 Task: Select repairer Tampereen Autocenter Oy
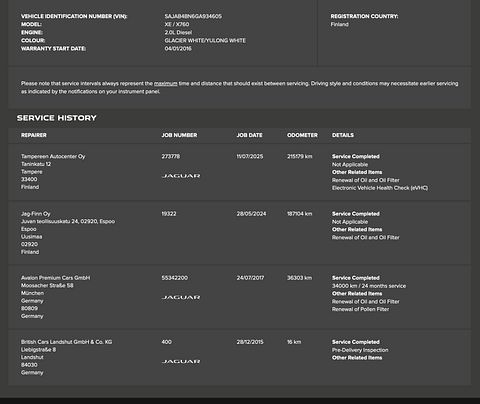click(x=53, y=156)
